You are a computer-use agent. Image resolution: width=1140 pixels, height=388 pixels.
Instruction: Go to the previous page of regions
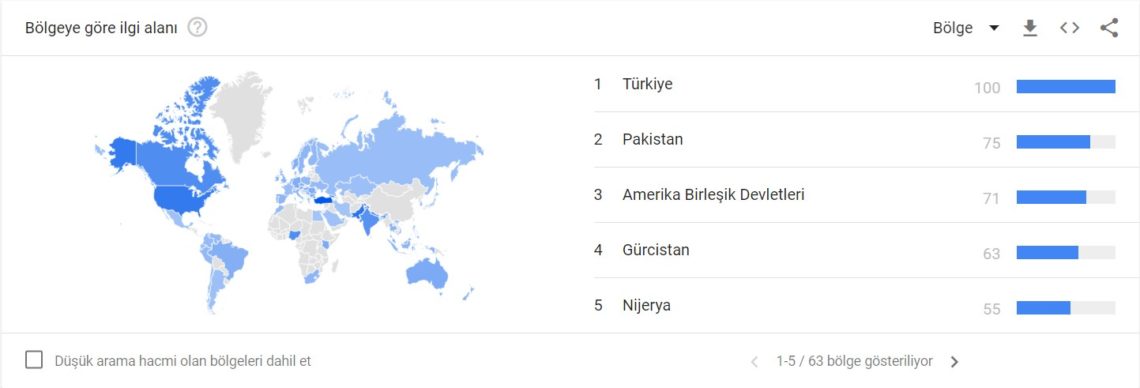(x=754, y=361)
